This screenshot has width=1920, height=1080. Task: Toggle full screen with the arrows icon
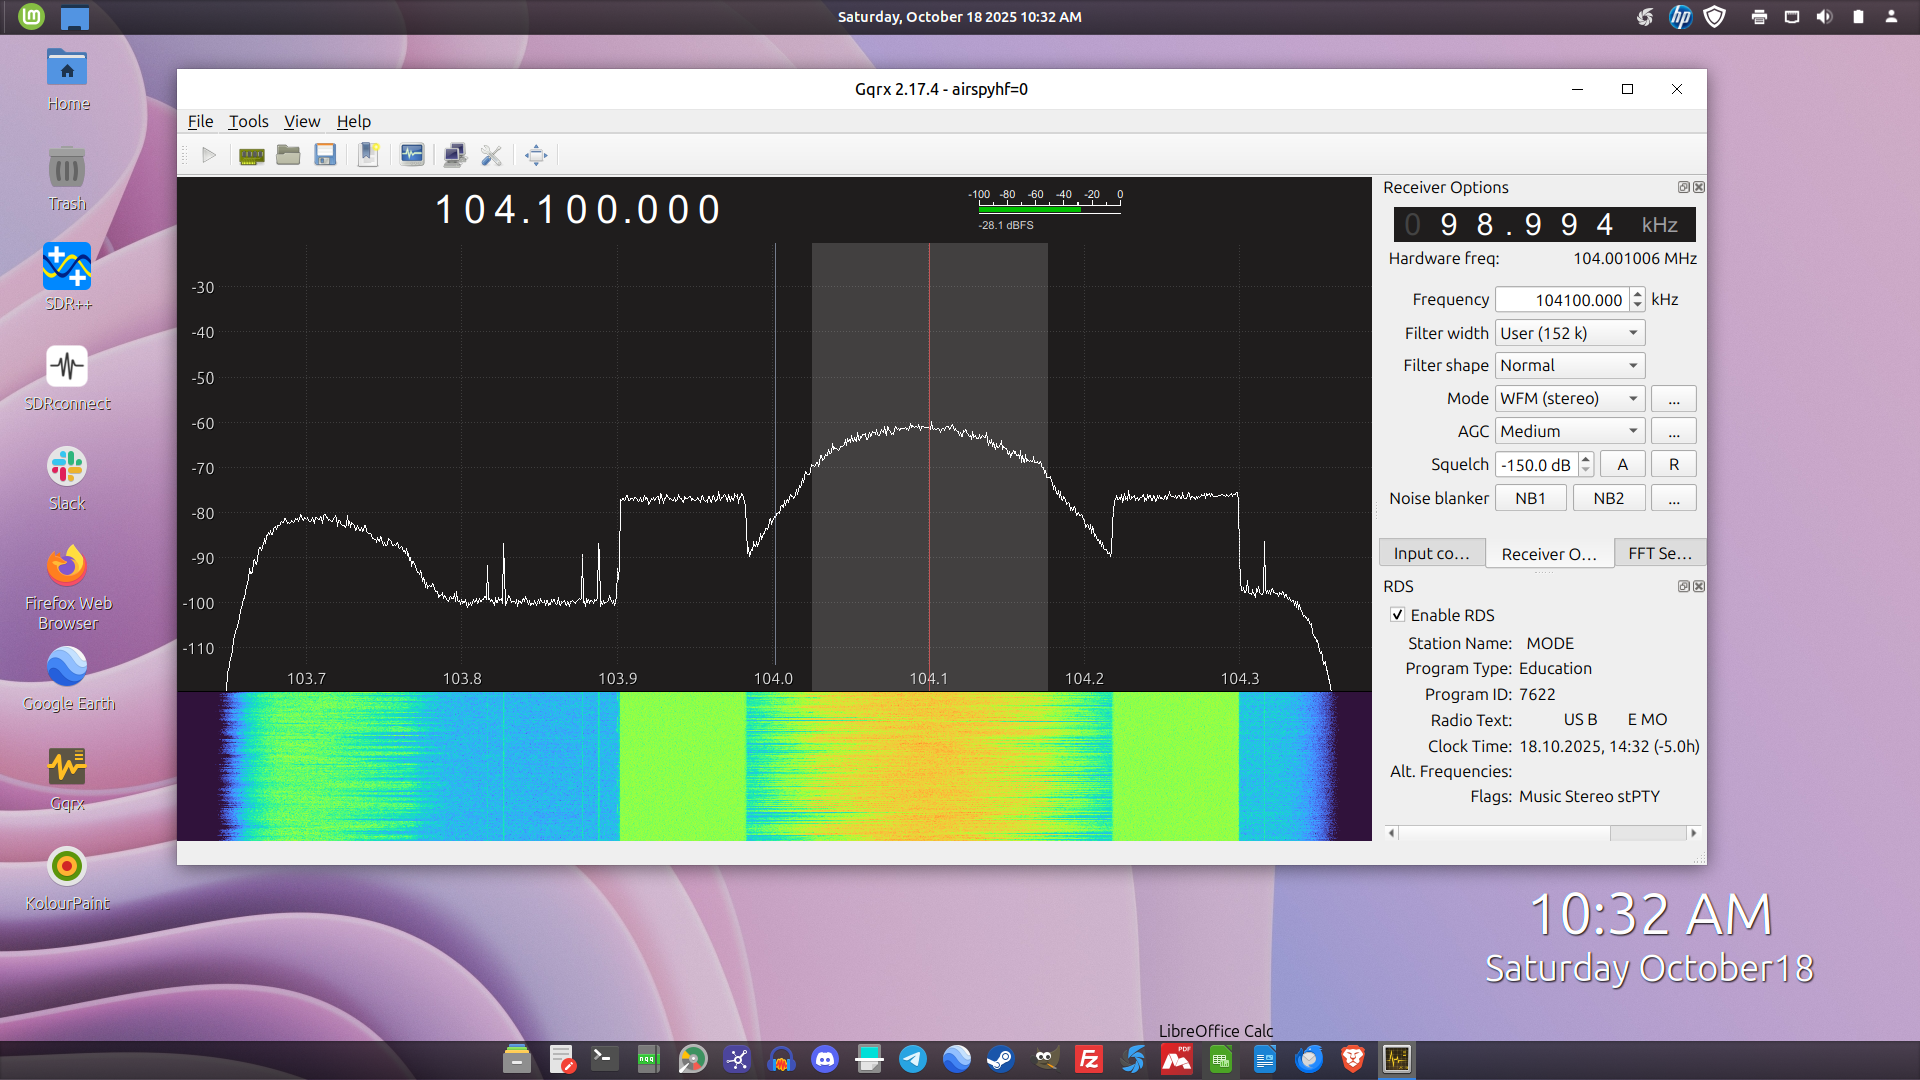(536, 155)
